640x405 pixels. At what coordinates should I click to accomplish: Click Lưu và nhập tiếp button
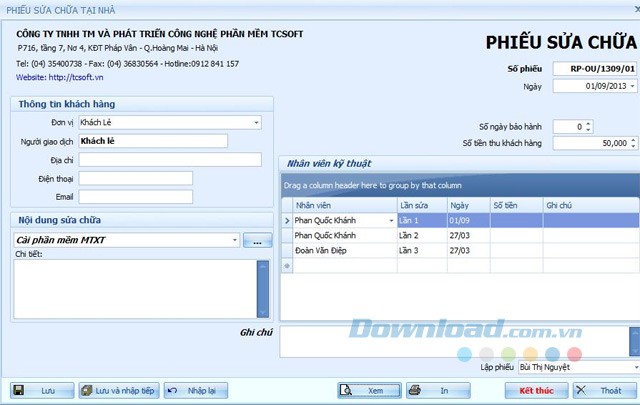click(118, 390)
